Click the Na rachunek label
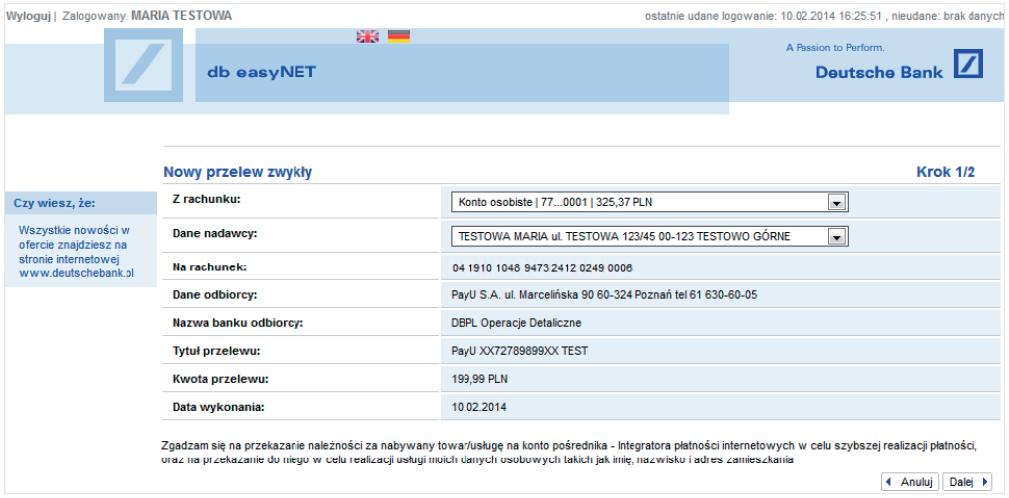Screen dimensions: 1009x498 [x=210, y=267]
